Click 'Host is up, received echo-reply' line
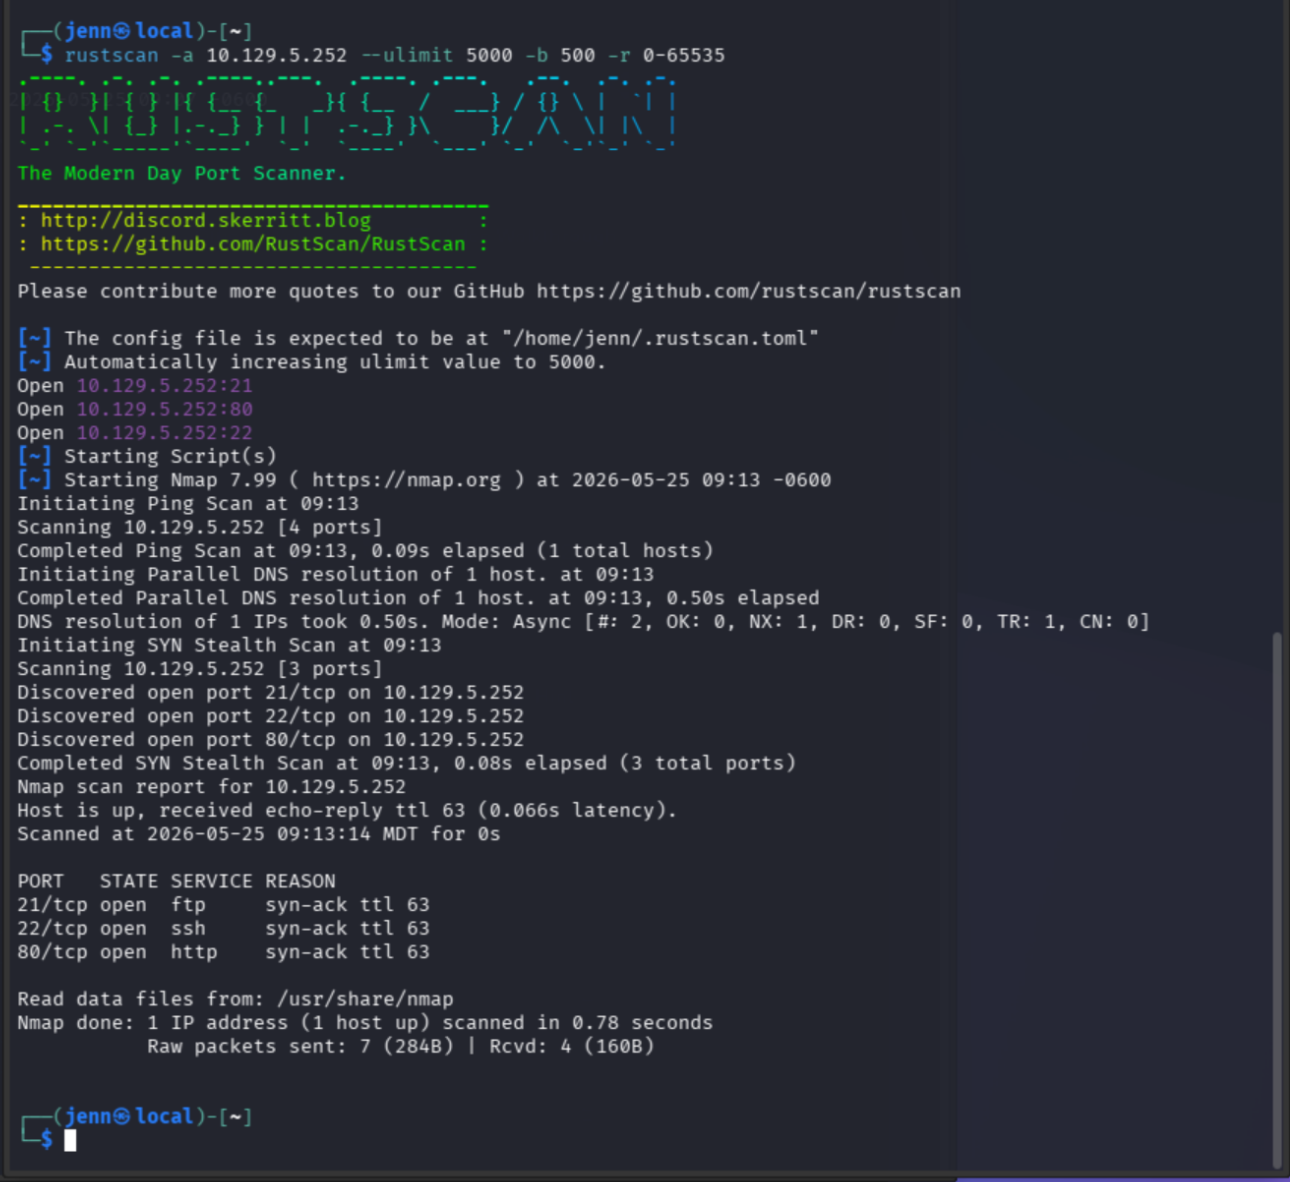 click(347, 811)
